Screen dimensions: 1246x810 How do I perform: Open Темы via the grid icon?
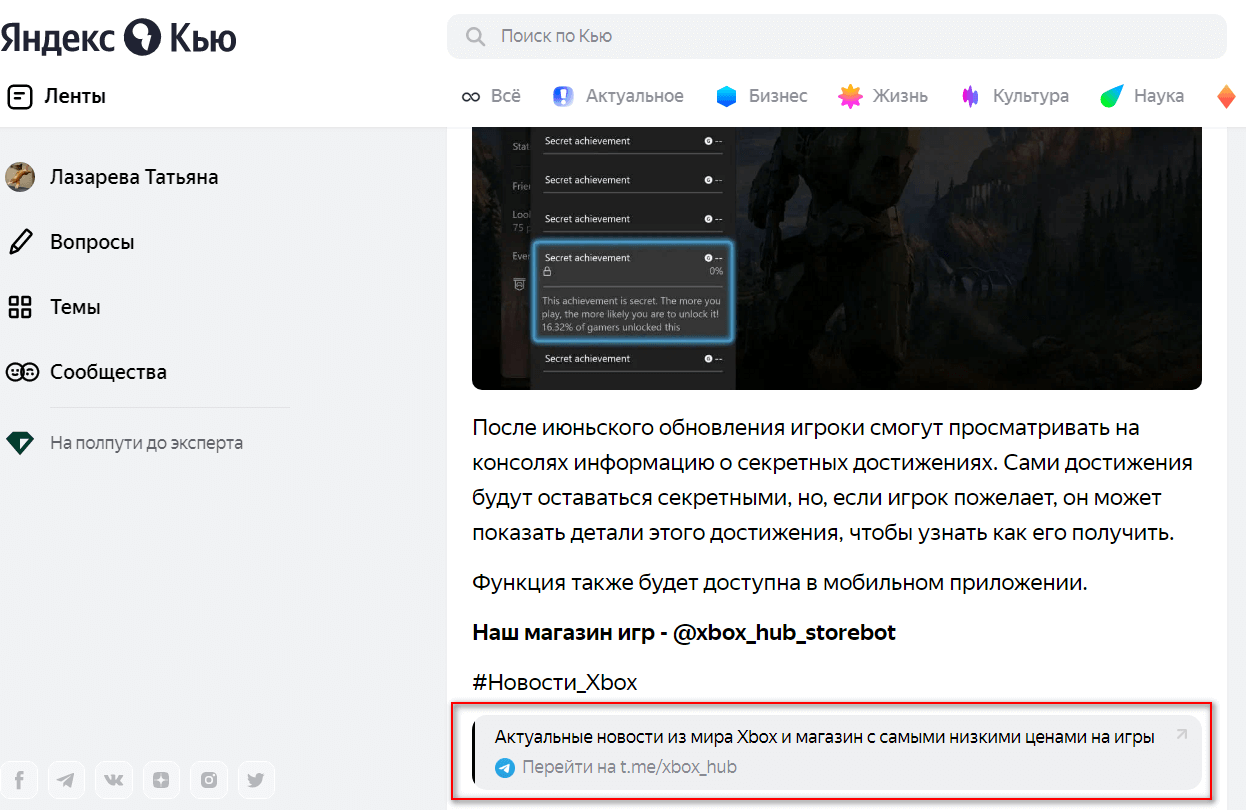(20, 307)
